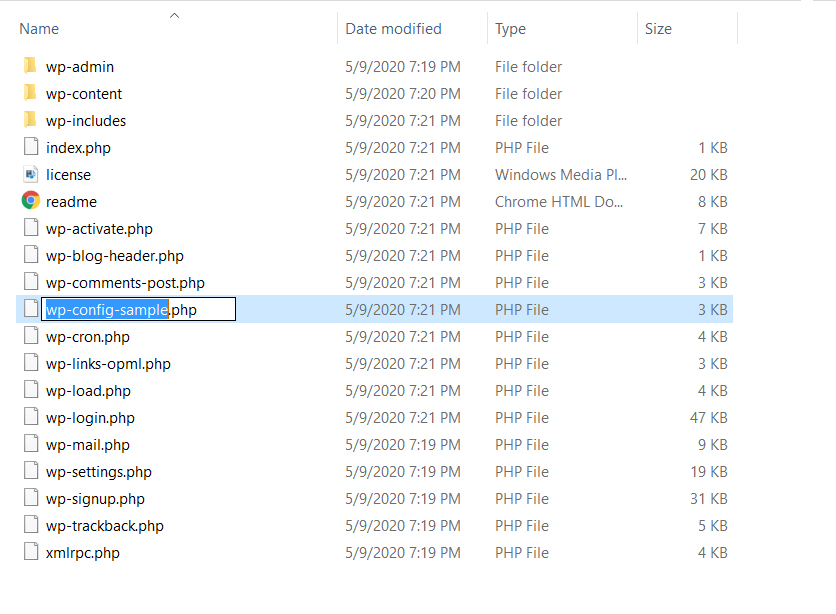Click the wp-login.php file icon
836x614 pixels.
coord(30,418)
